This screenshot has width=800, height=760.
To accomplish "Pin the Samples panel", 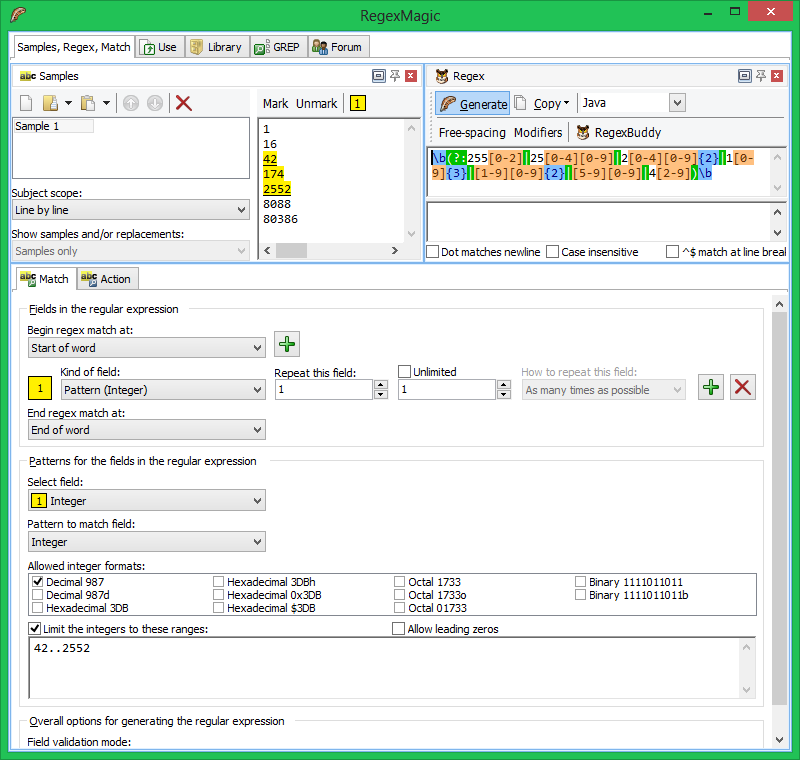I will coord(395,76).
